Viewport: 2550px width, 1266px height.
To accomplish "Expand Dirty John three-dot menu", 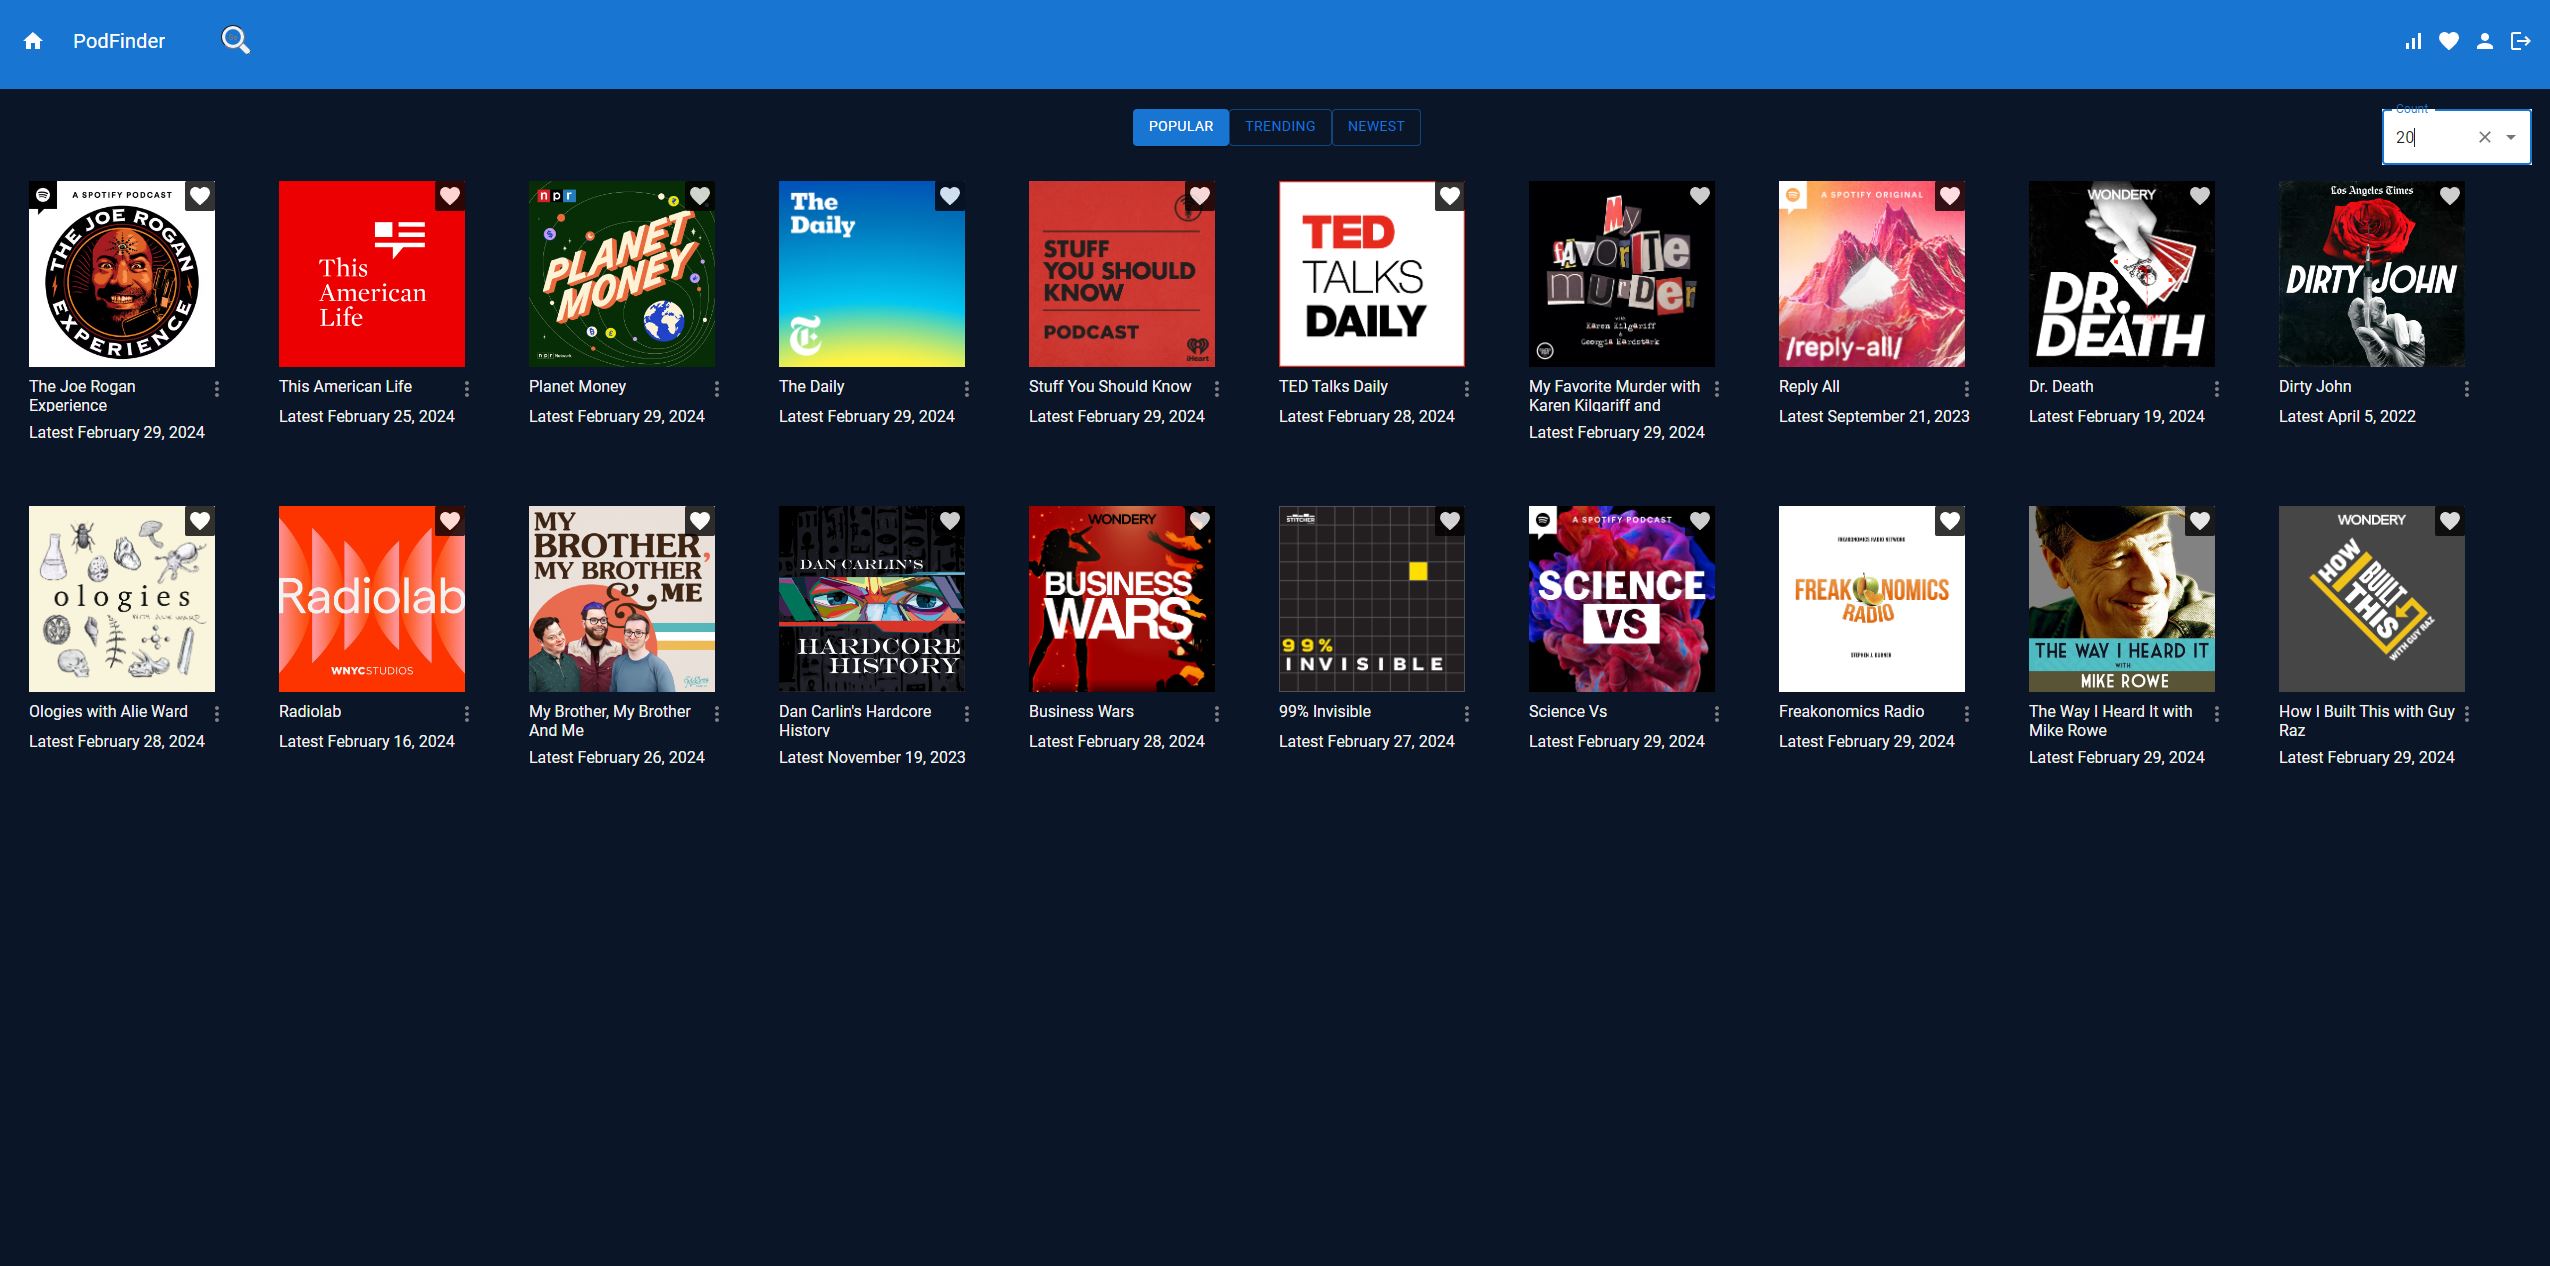I will [x=2466, y=389].
